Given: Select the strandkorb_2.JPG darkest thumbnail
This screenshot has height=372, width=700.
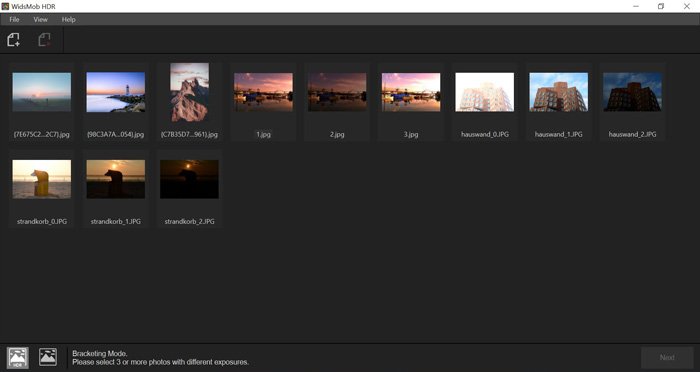Looking at the screenshot, I should [189, 179].
